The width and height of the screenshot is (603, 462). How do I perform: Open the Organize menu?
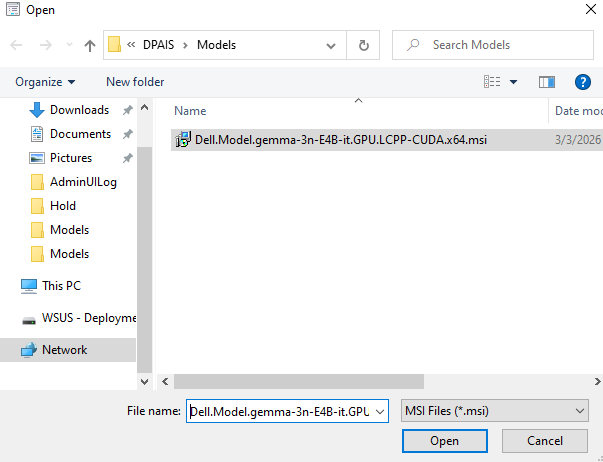pos(45,82)
